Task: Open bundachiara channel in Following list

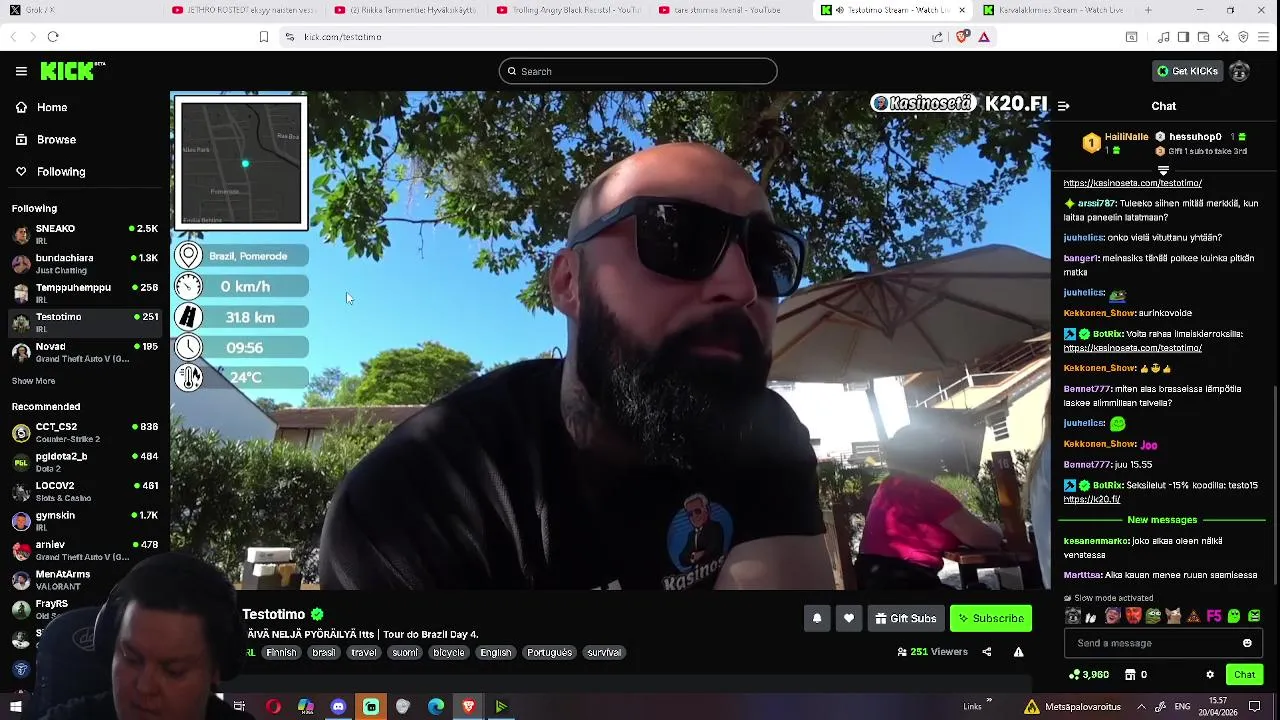Action: [85, 263]
